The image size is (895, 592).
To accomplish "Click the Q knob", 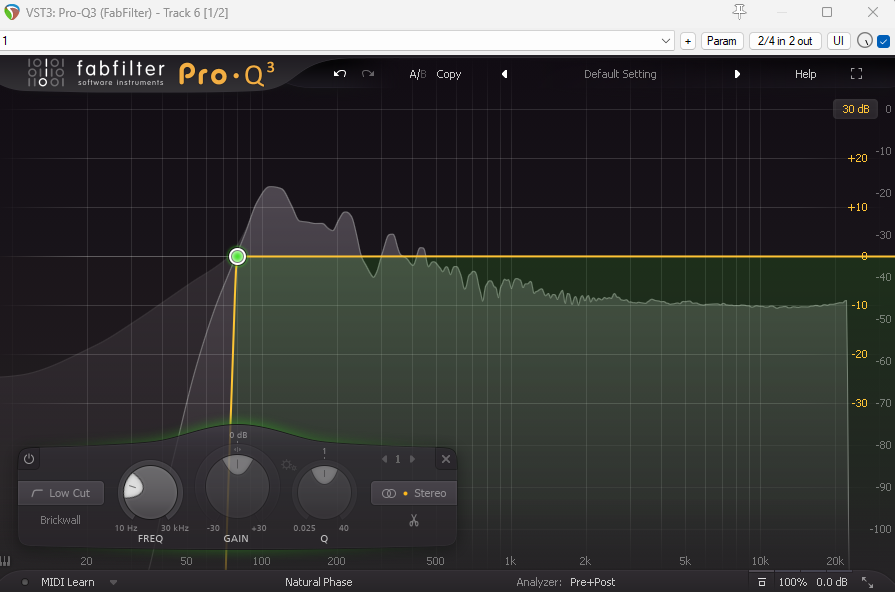I will point(324,492).
